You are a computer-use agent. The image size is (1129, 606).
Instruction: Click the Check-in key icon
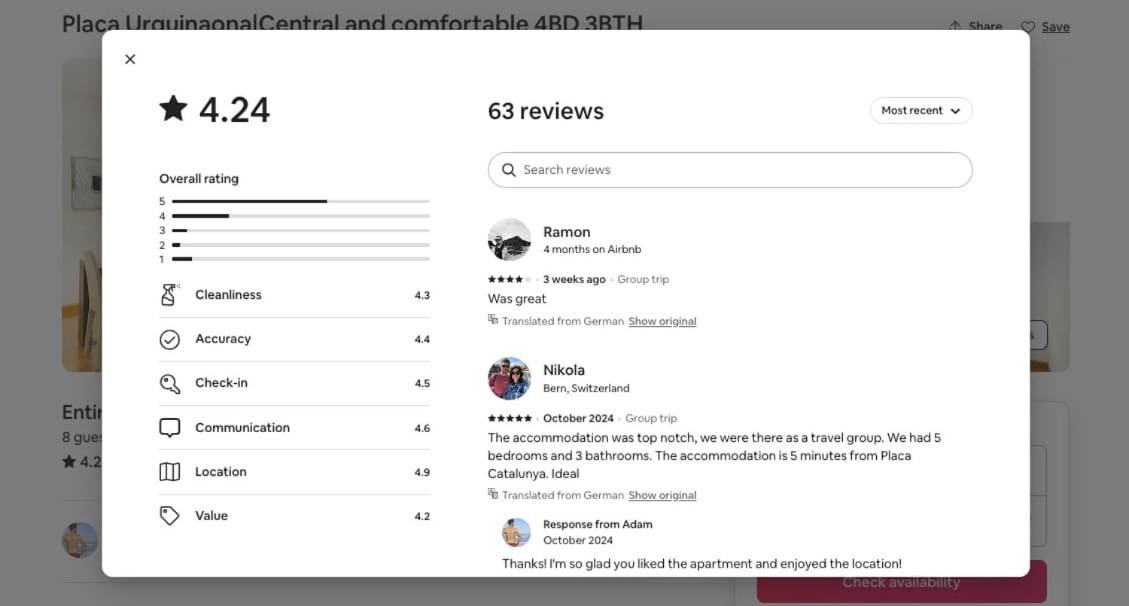(x=169, y=384)
